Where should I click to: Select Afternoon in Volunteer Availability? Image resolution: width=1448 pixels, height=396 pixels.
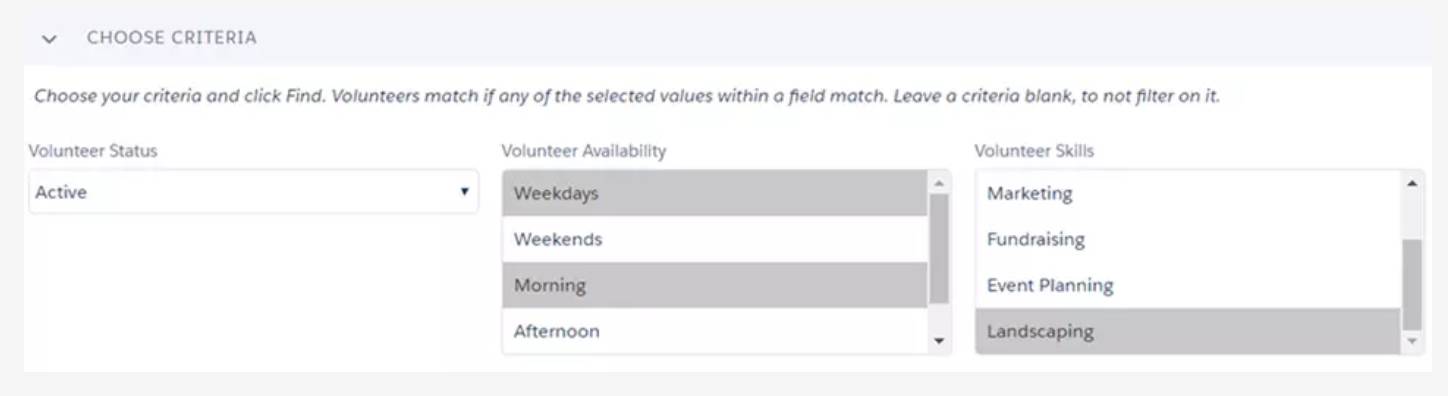[x=715, y=331]
